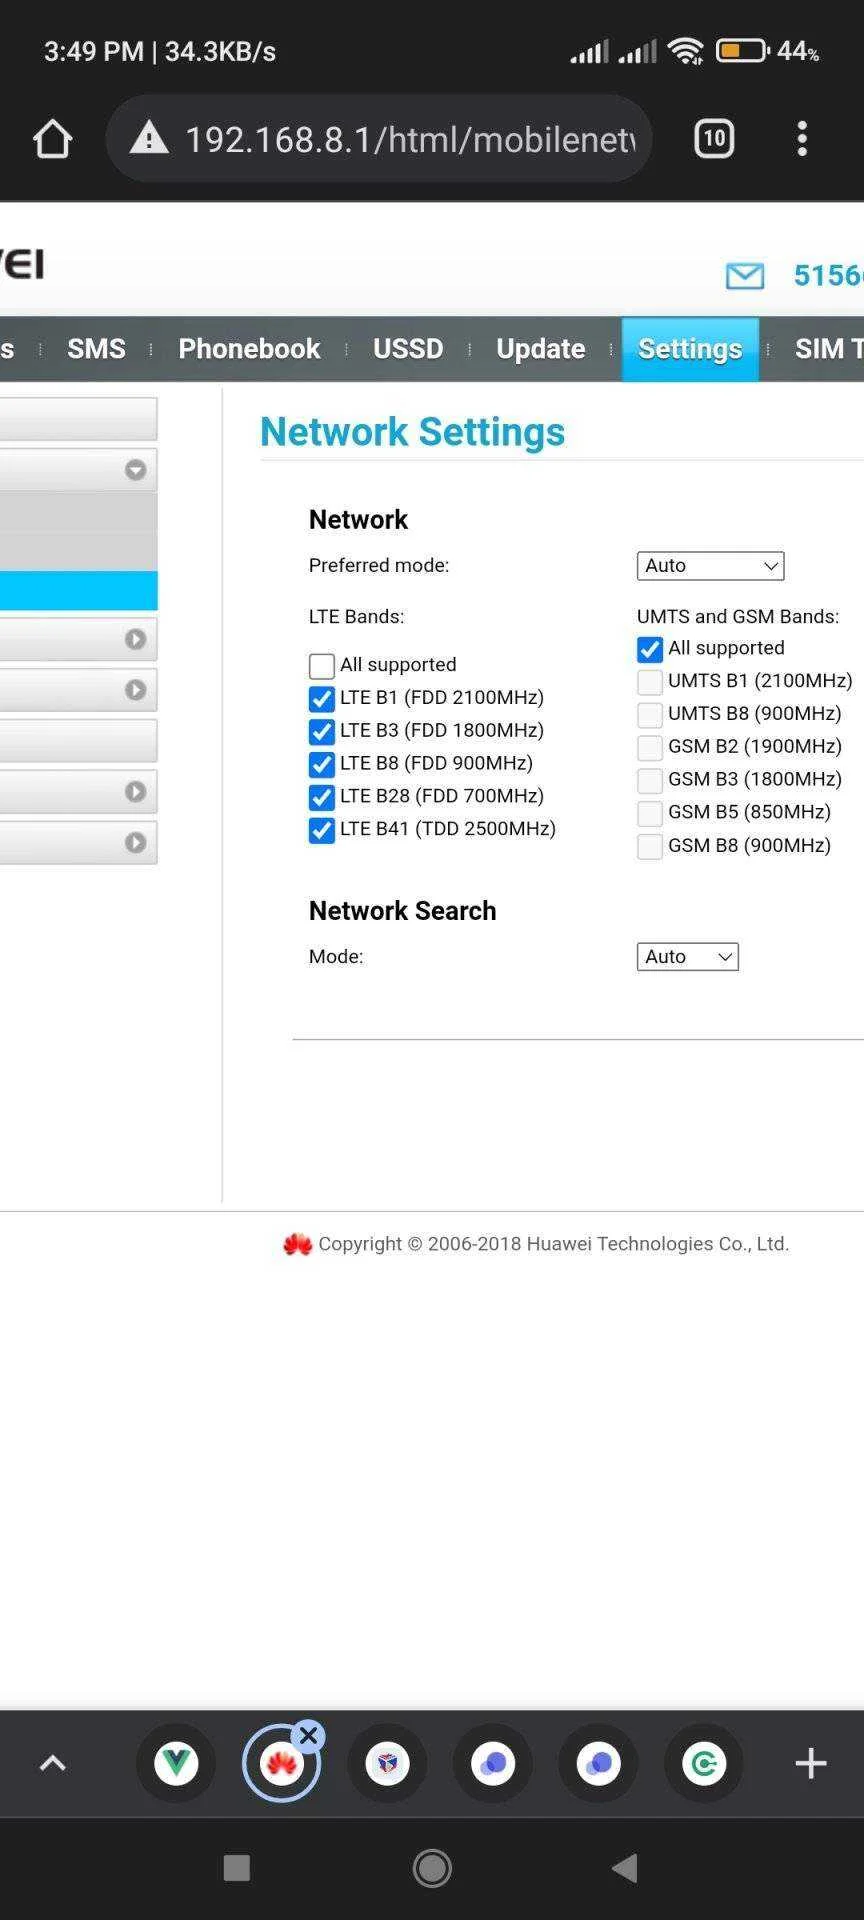Viewport: 864px width, 1920px height.
Task: Tap the Android home circle button
Action: 432,1868
